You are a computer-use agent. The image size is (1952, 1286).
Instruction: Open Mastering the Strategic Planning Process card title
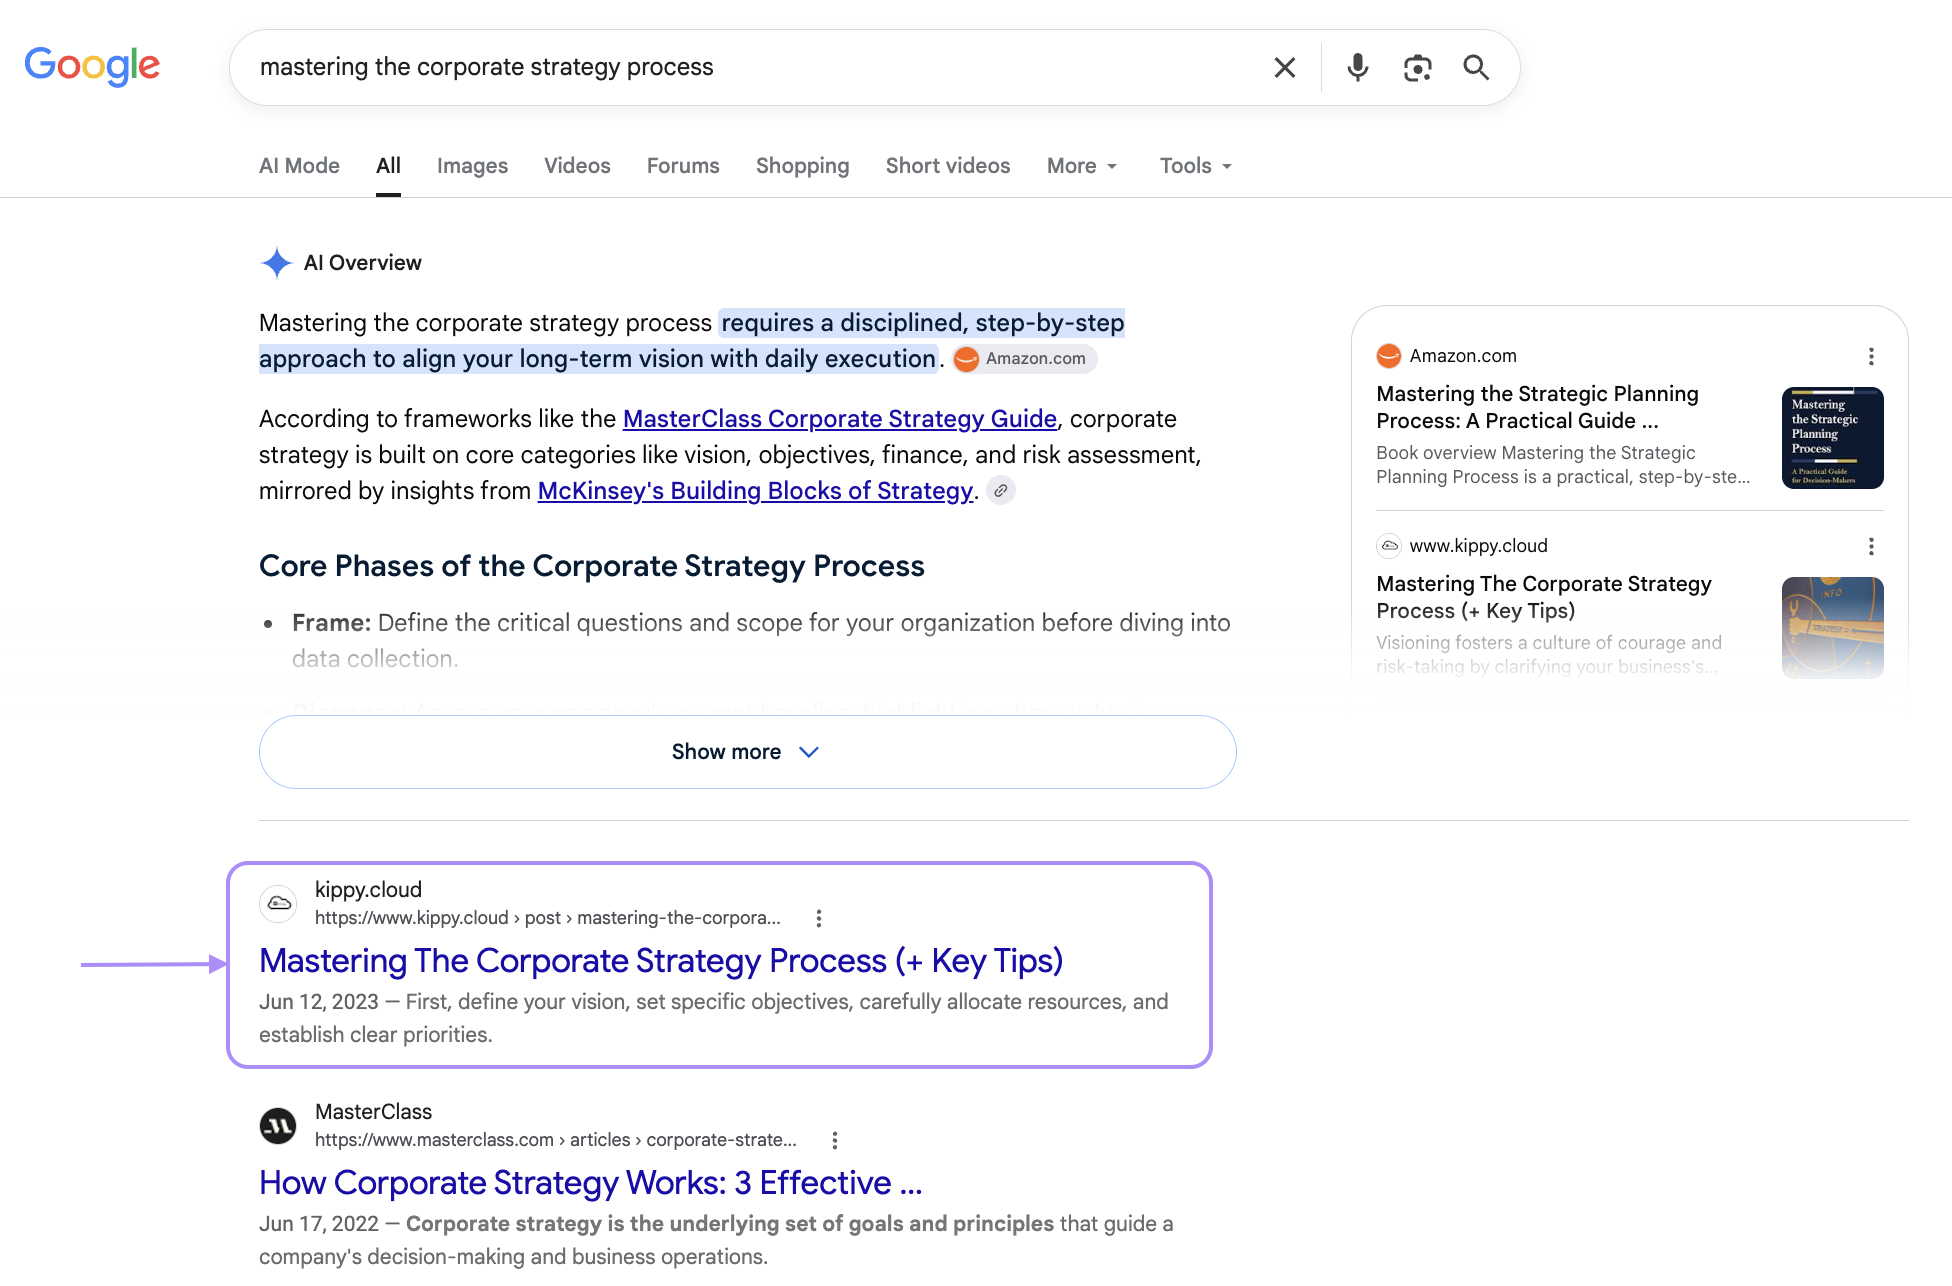[1537, 407]
